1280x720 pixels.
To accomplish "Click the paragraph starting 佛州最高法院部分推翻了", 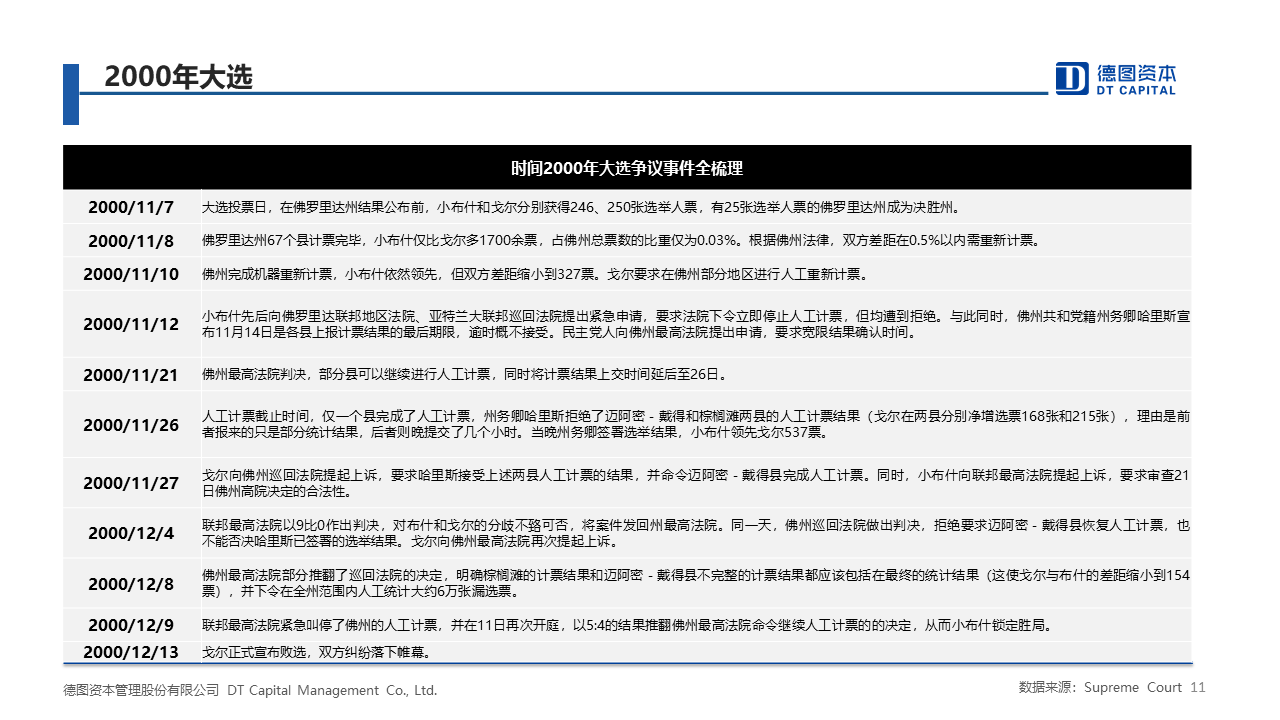I will coord(696,584).
